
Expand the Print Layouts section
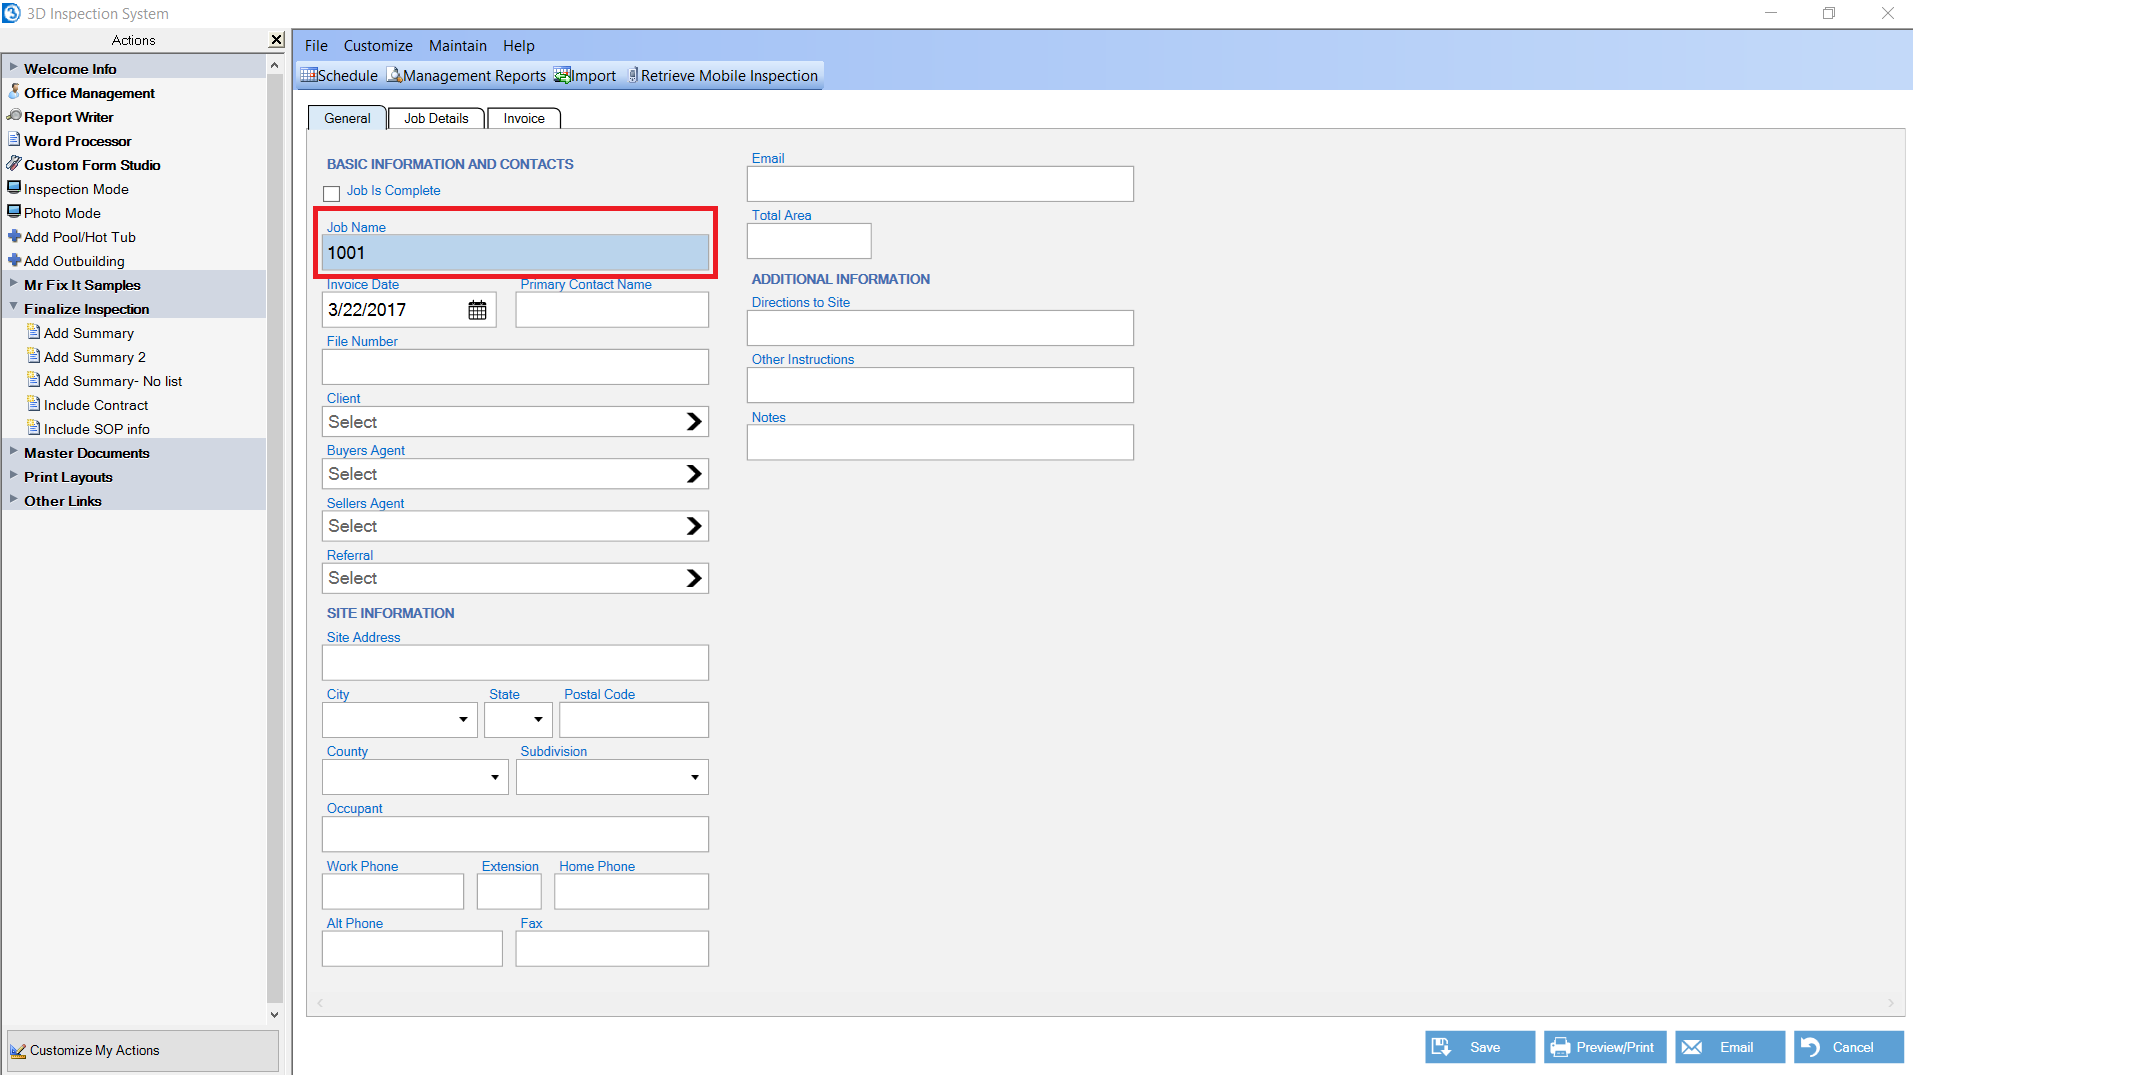[x=13, y=476]
